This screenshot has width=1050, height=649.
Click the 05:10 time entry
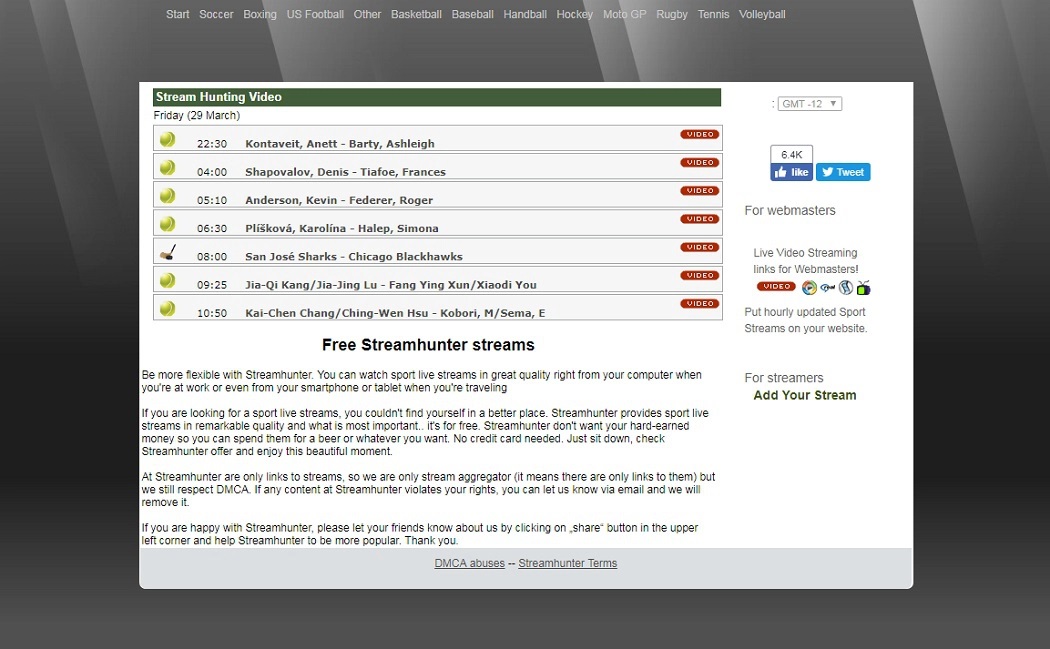[x=212, y=200]
